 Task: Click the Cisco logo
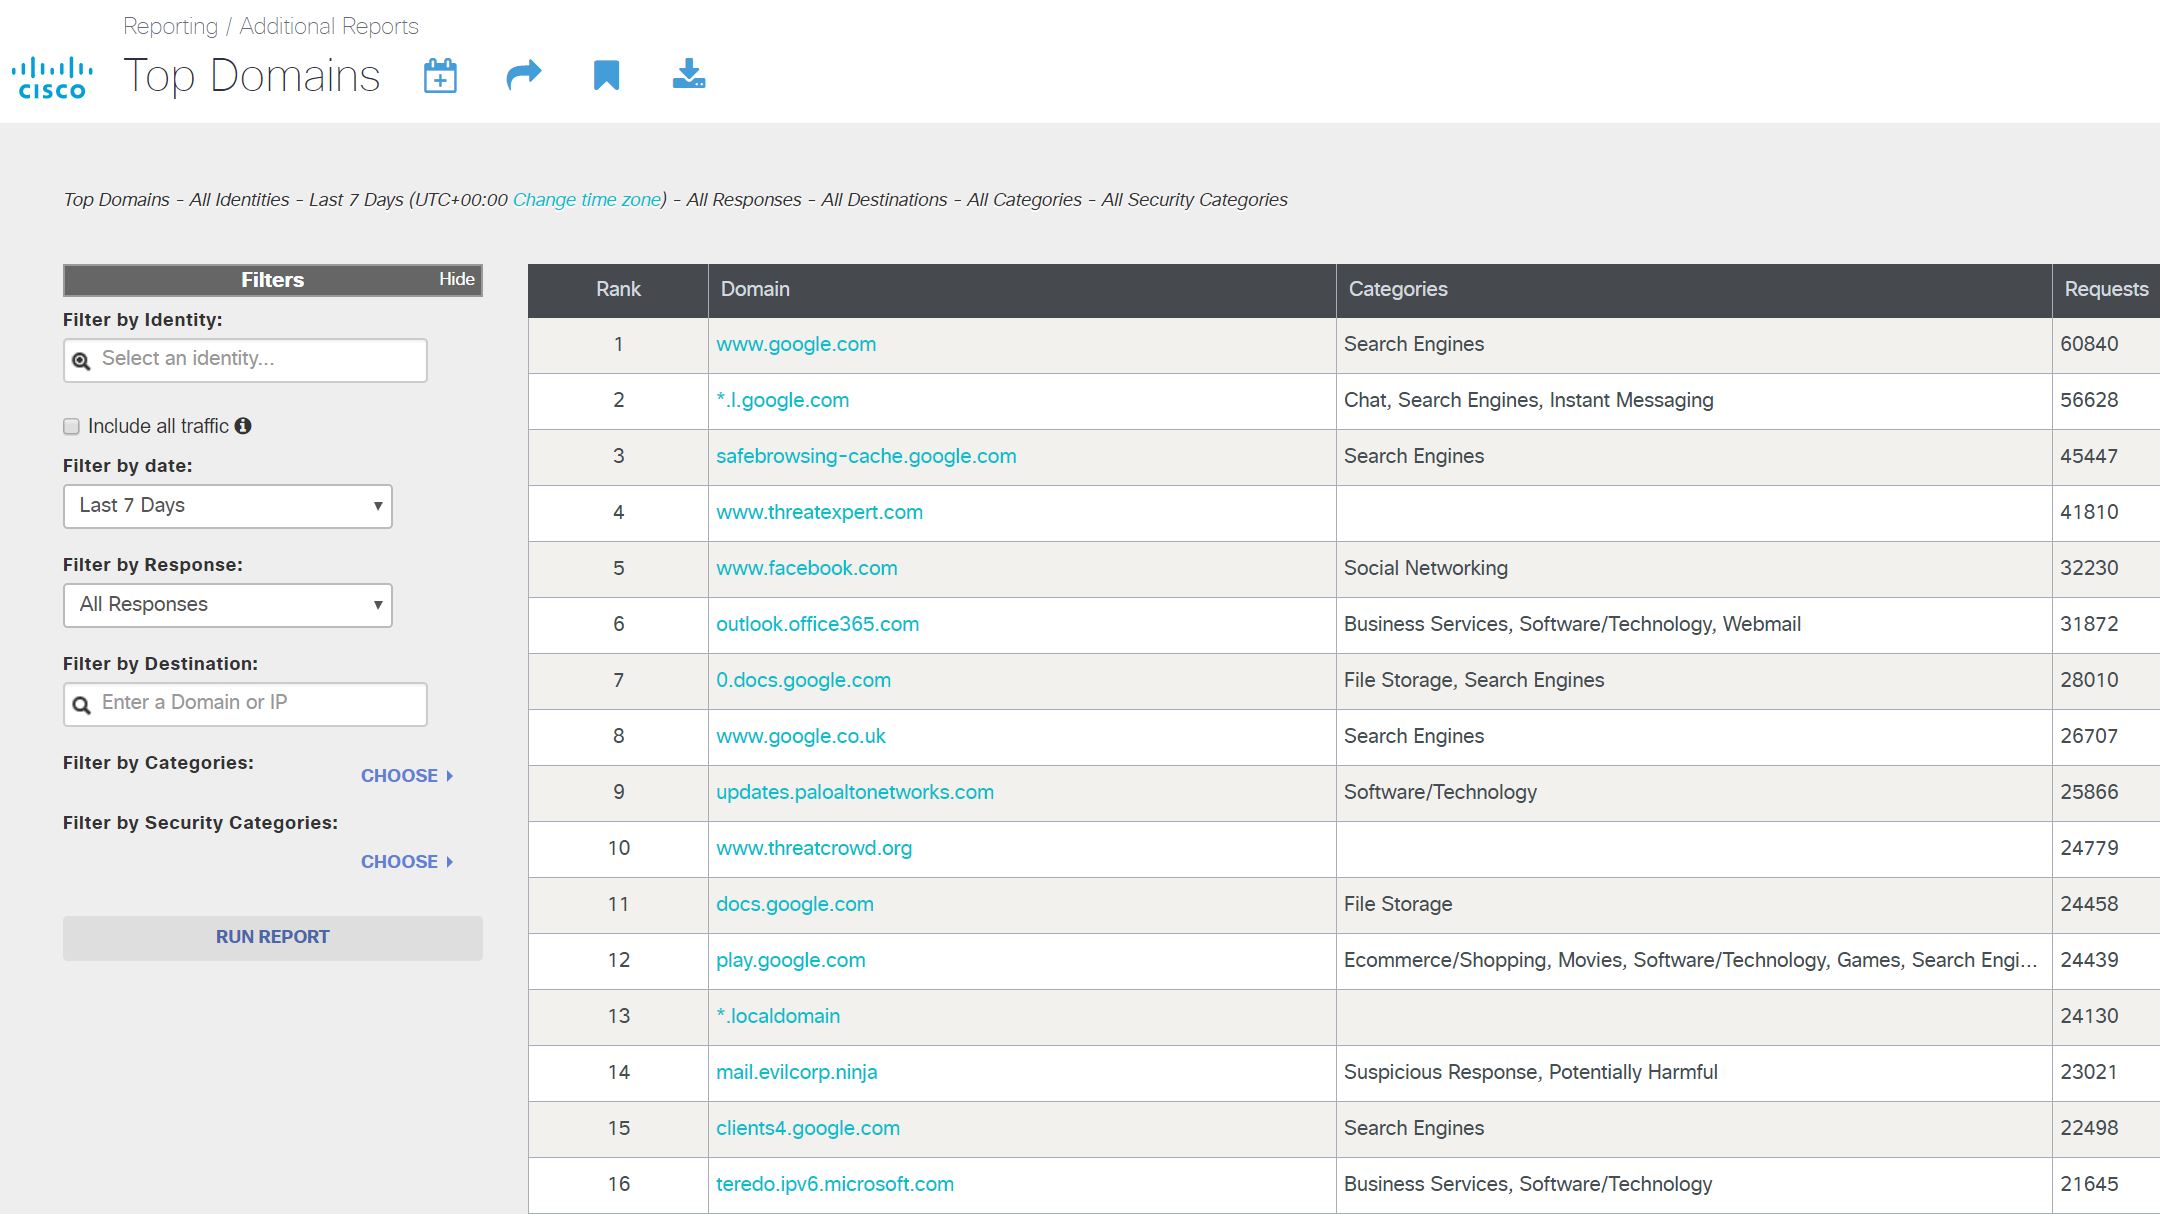[x=52, y=78]
